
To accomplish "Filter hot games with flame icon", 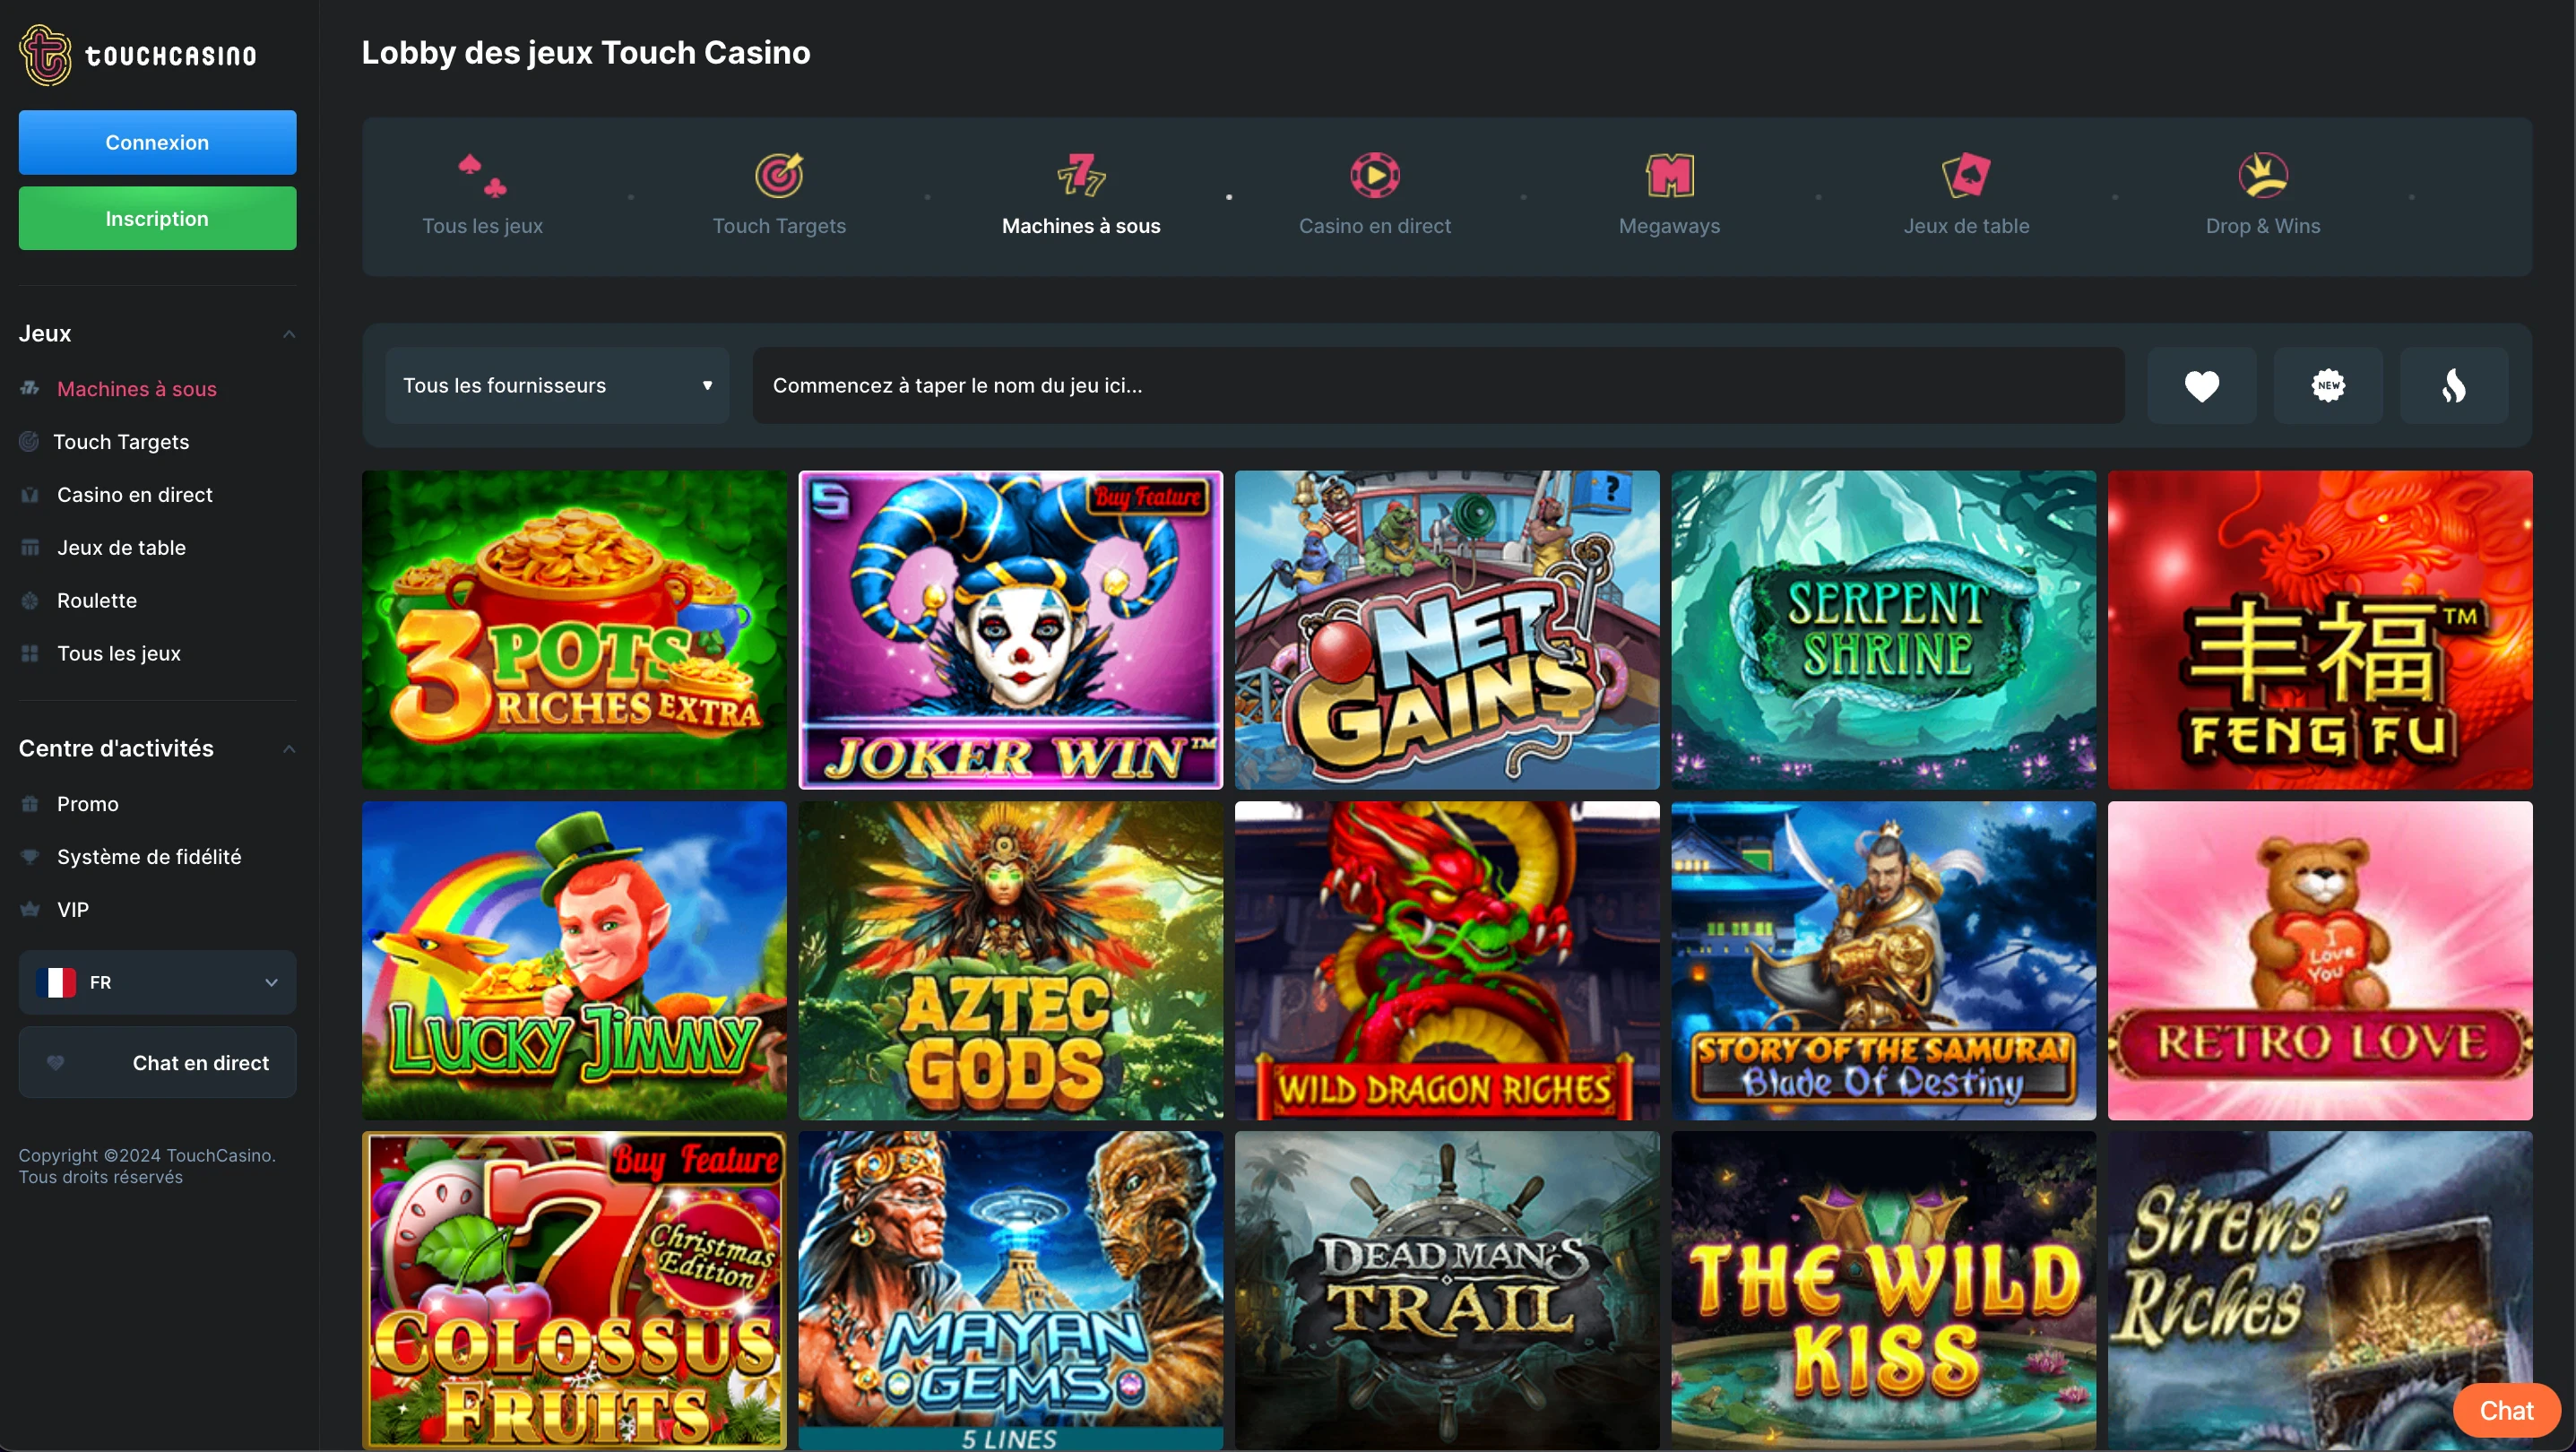I will click(x=2454, y=386).
